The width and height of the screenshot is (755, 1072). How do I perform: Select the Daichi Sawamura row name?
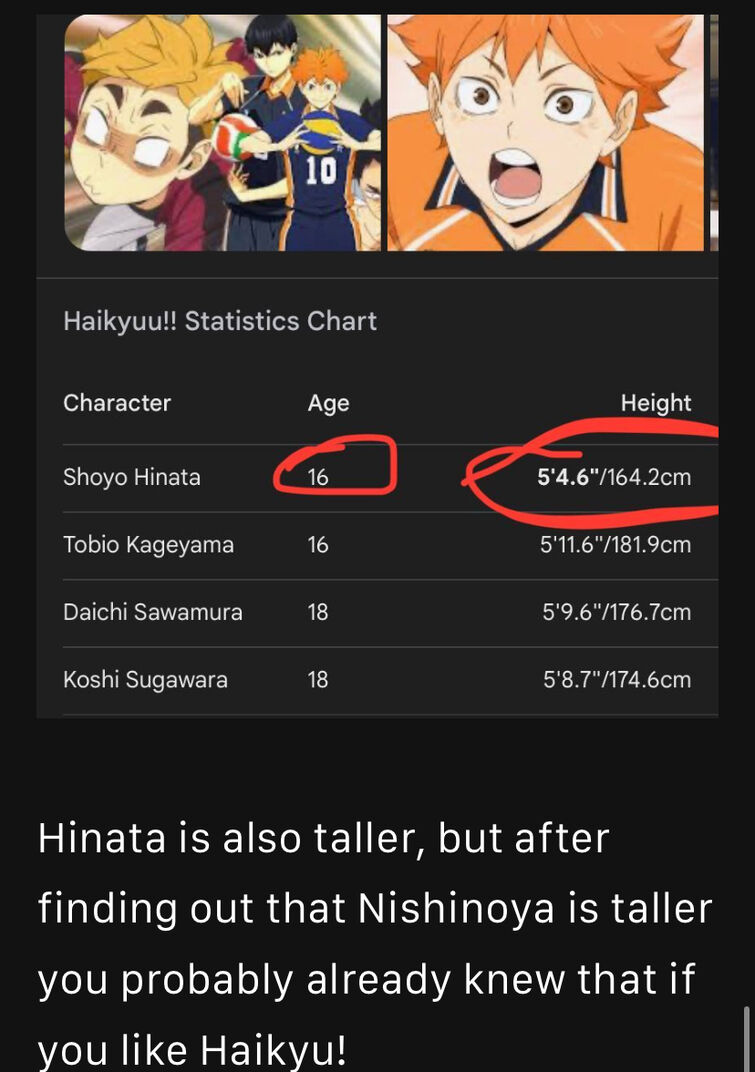coord(153,612)
